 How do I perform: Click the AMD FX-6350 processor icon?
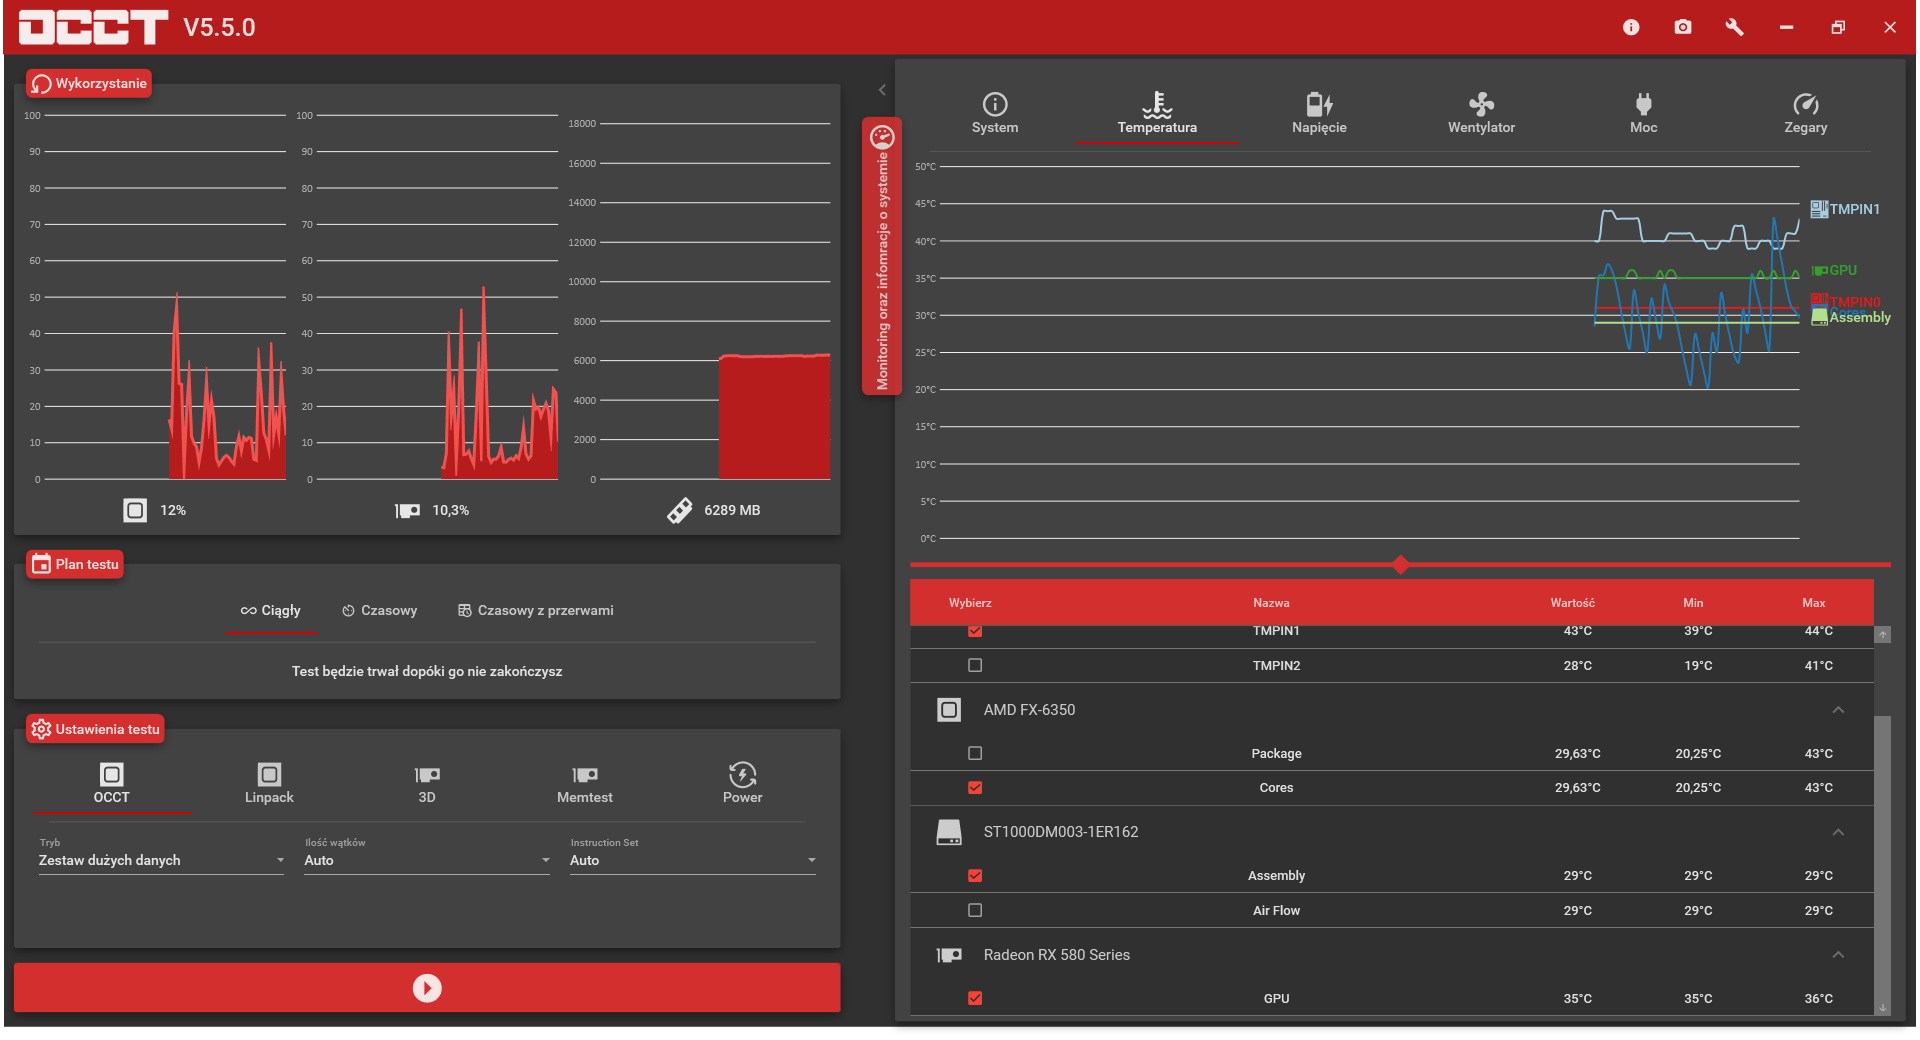(x=949, y=710)
